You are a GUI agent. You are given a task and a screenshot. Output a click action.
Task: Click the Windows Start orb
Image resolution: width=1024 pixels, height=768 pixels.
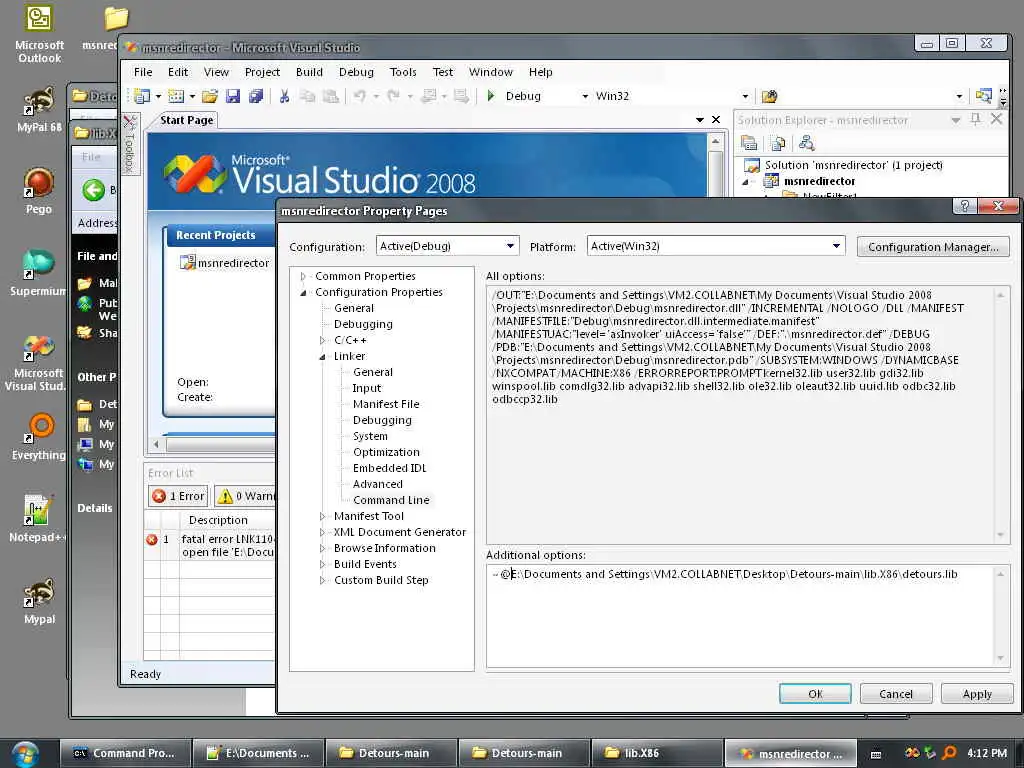(x=24, y=753)
